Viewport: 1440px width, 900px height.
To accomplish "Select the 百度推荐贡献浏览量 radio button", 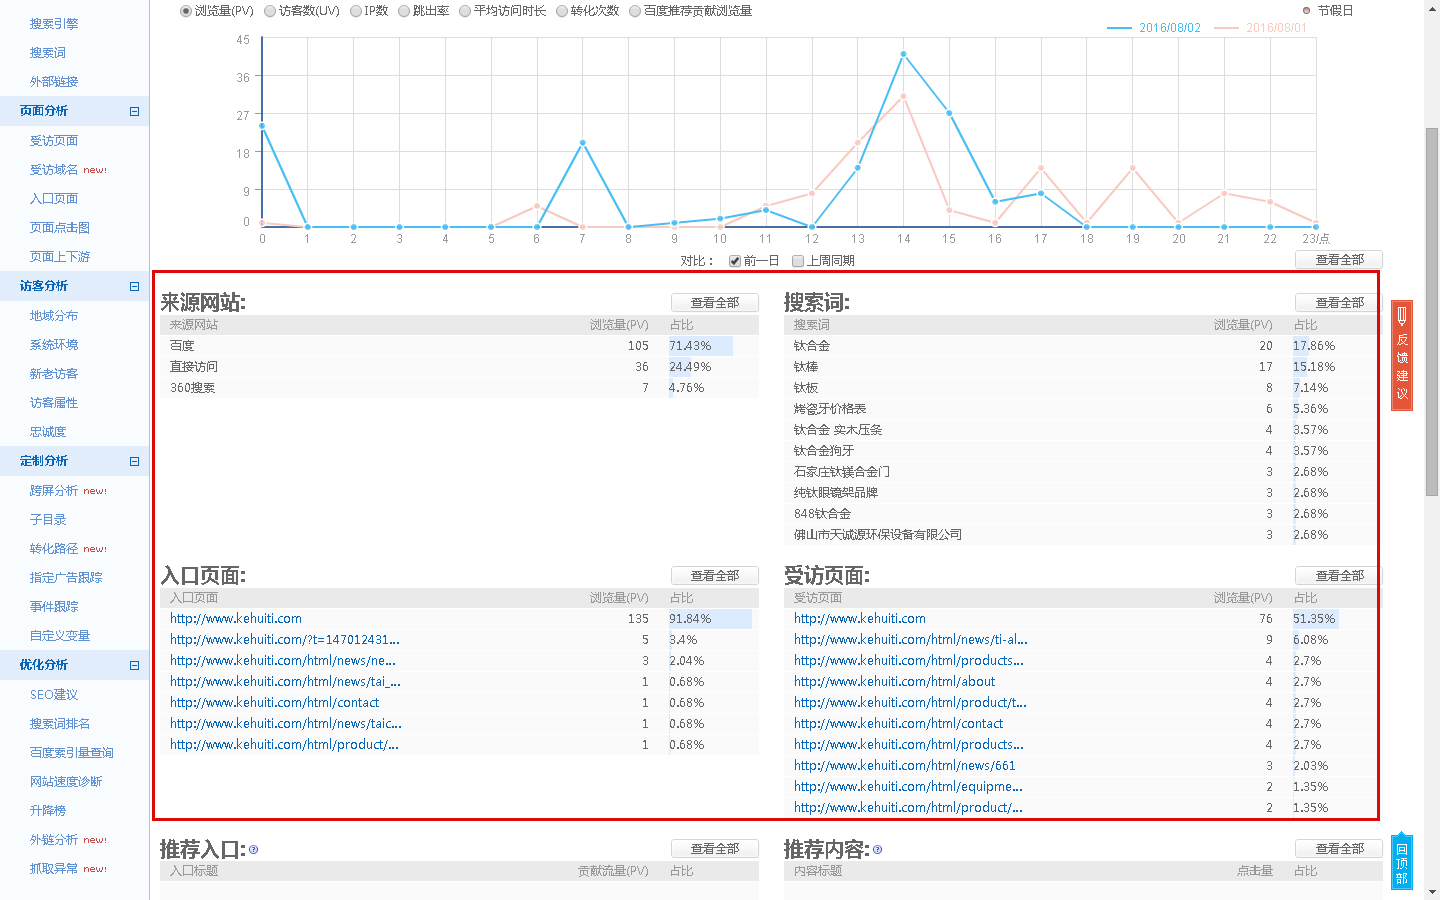I will 635,11.
